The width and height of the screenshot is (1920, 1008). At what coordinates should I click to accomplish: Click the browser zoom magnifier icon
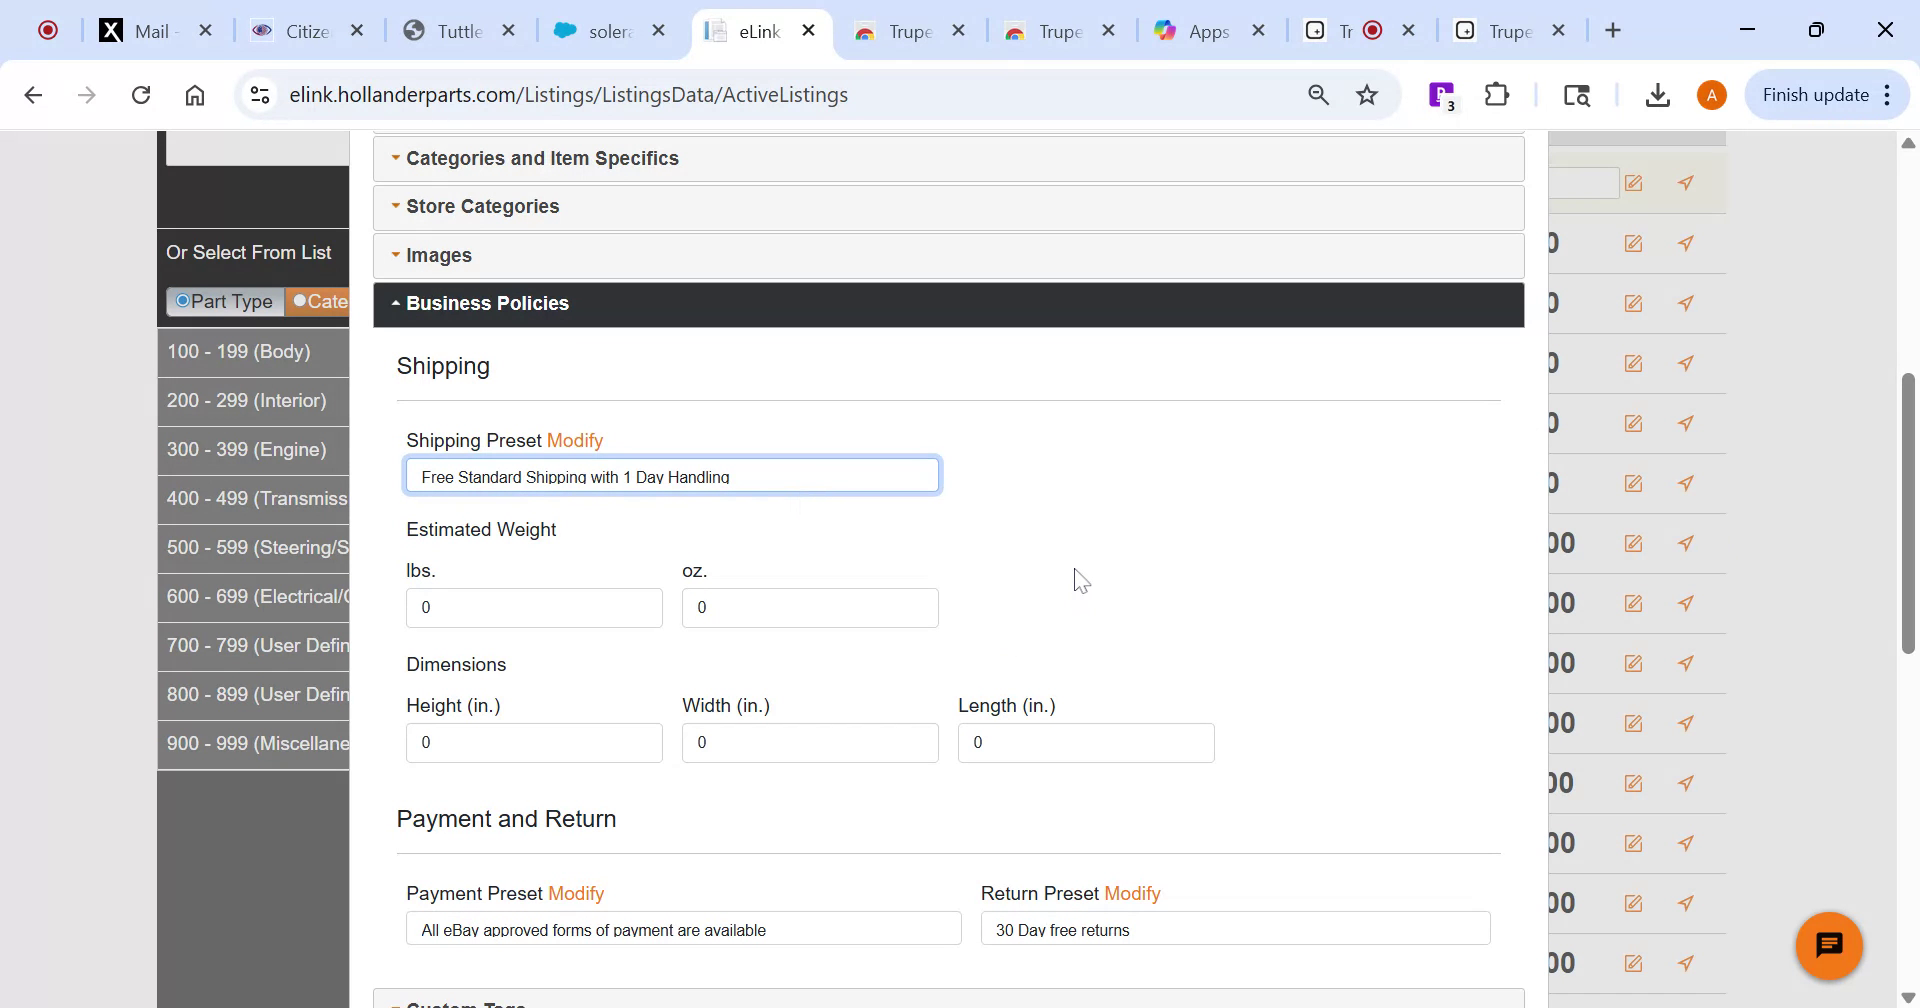[1318, 95]
